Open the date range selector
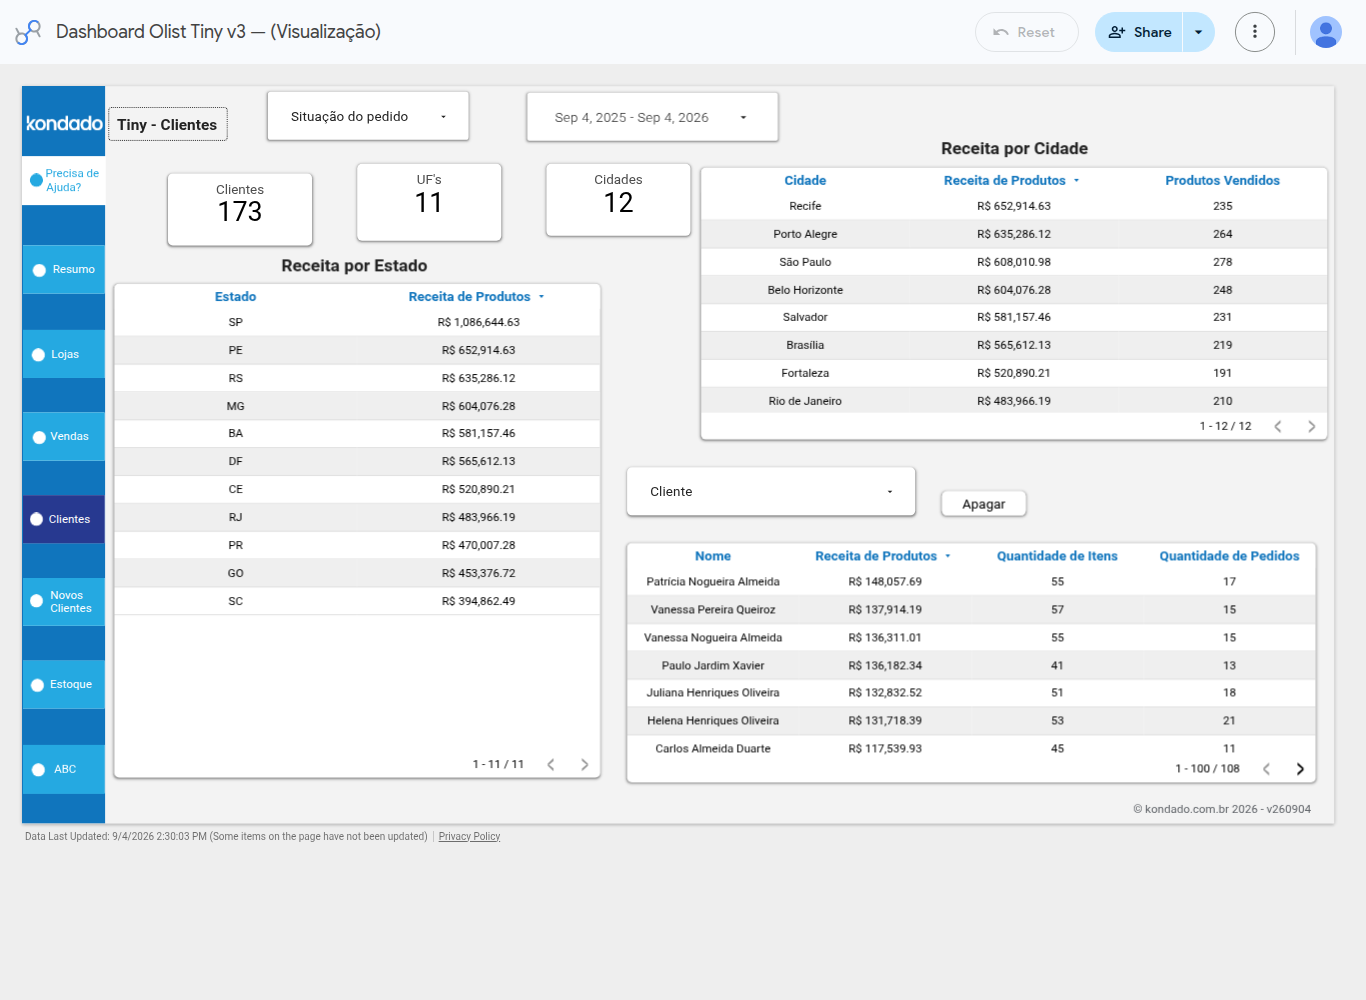This screenshot has width=1366, height=1000. coord(652,117)
